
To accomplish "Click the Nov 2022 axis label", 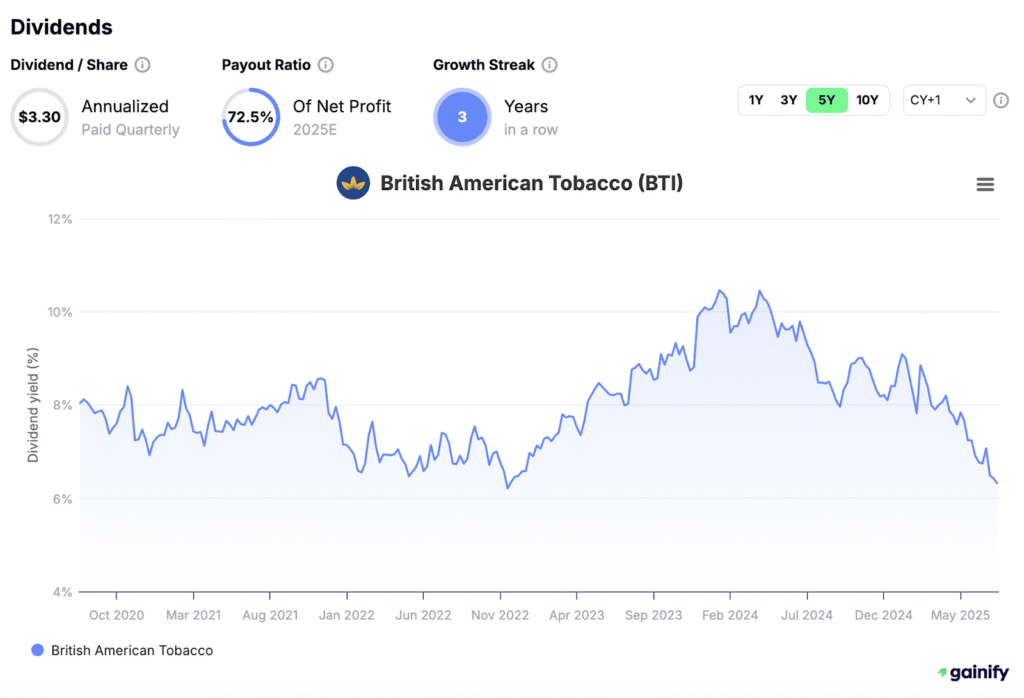I will point(500,615).
